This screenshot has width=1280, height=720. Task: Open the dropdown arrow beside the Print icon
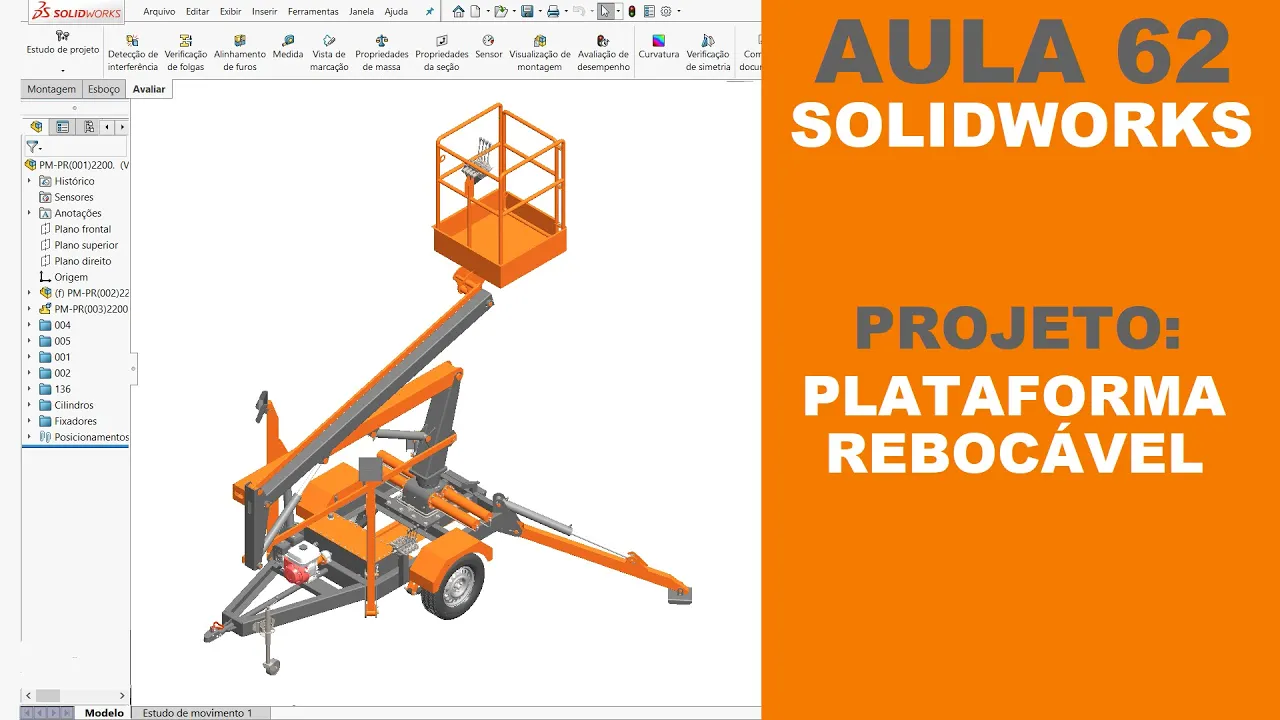pyautogui.click(x=564, y=12)
